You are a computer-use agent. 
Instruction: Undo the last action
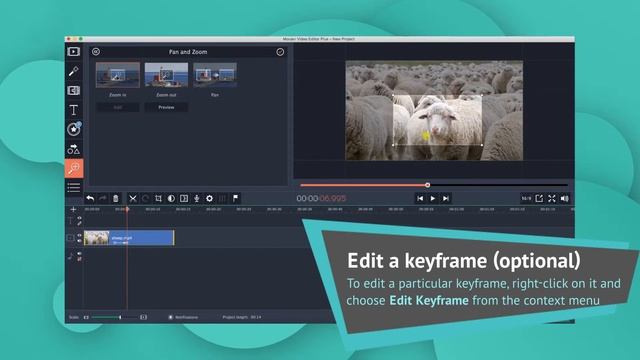pyautogui.click(x=90, y=198)
